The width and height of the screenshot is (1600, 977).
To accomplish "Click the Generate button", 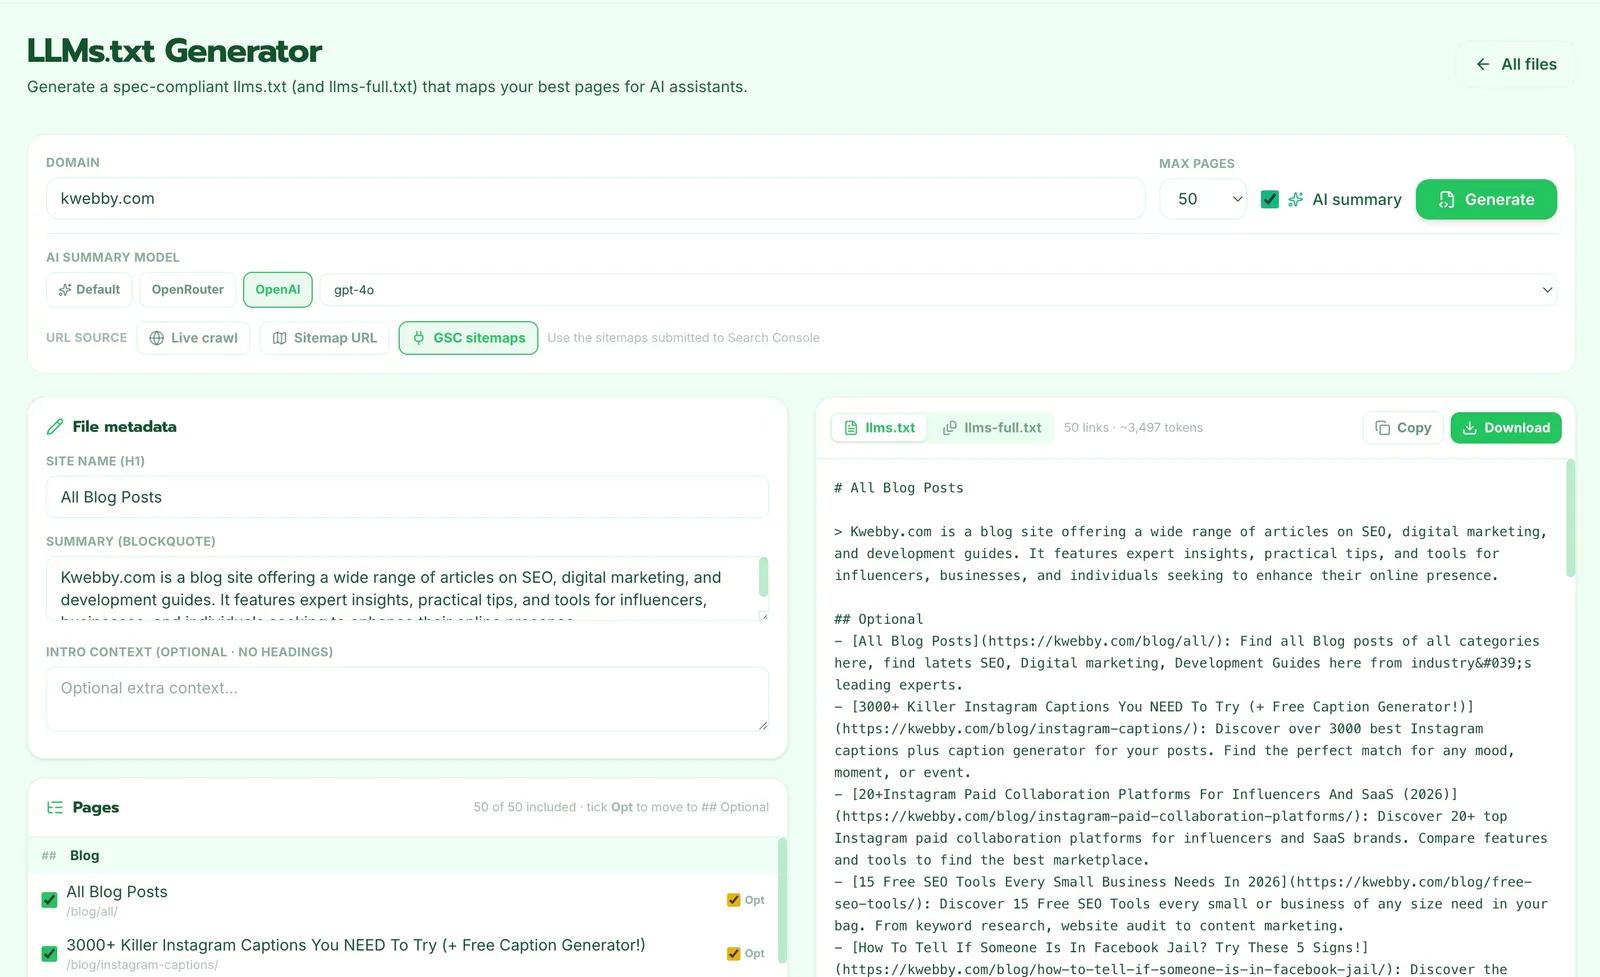I will tap(1486, 199).
